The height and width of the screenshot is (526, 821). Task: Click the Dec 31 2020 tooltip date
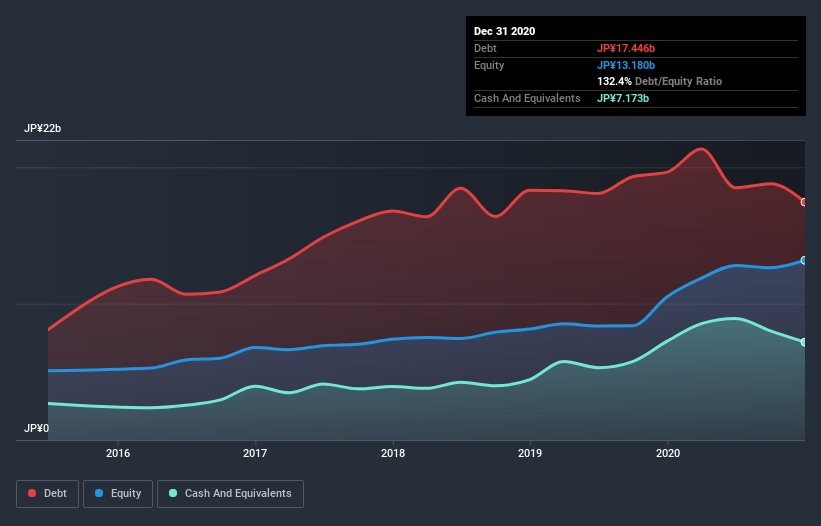coord(504,31)
